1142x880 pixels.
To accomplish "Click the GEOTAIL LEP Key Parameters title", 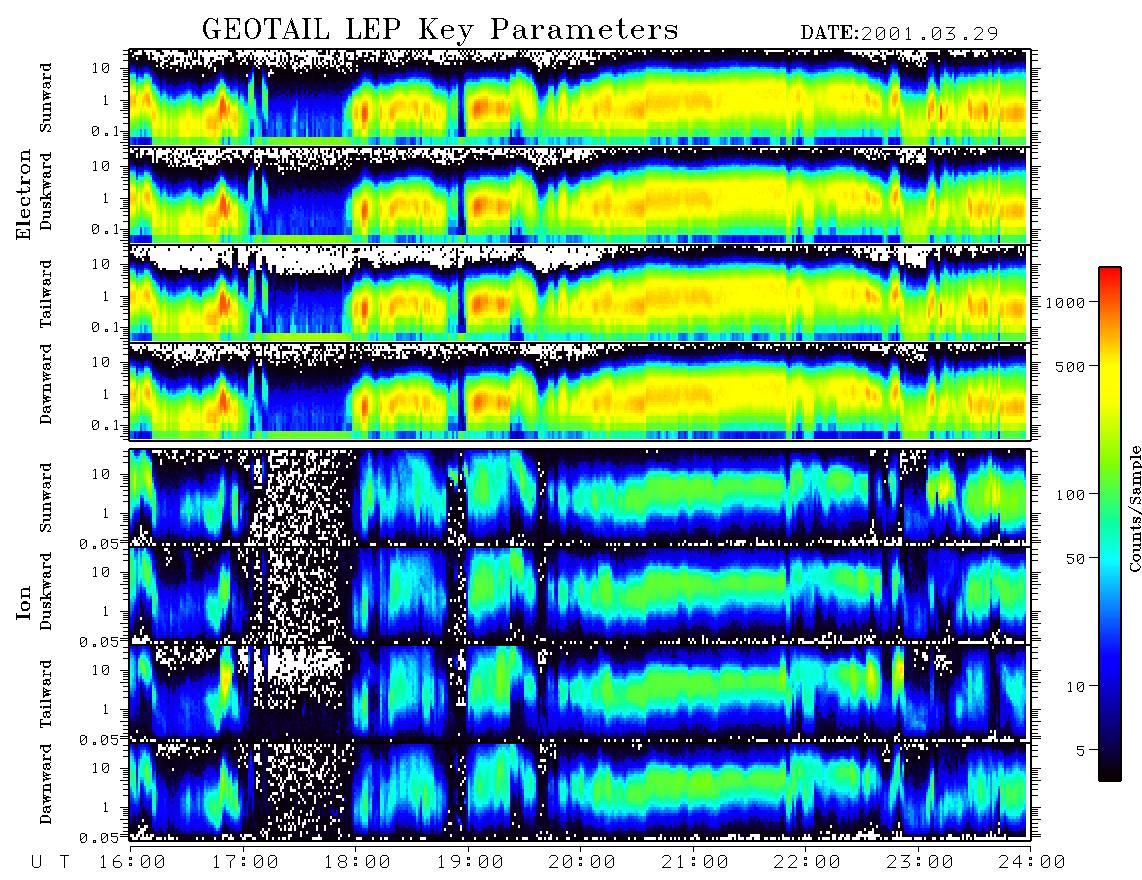I will coord(440,31).
